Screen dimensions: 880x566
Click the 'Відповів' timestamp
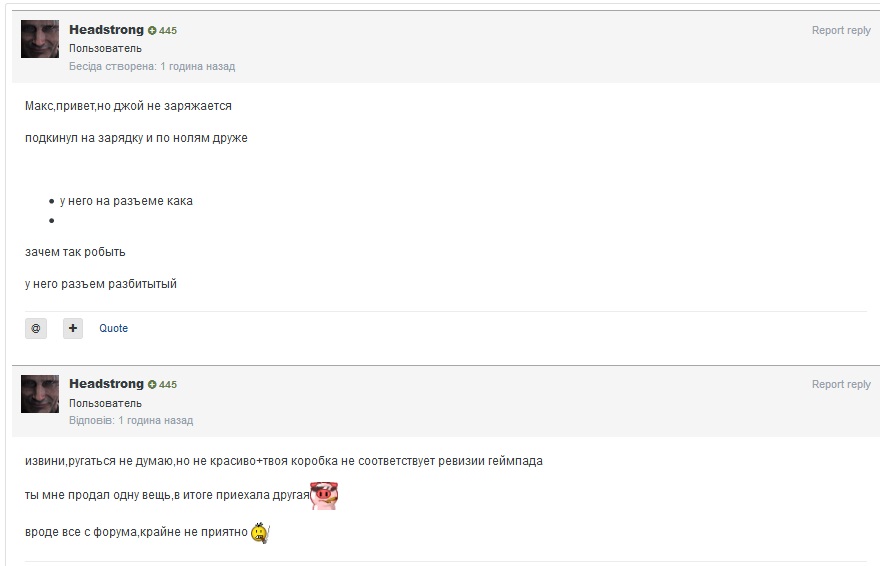tap(131, 421)
